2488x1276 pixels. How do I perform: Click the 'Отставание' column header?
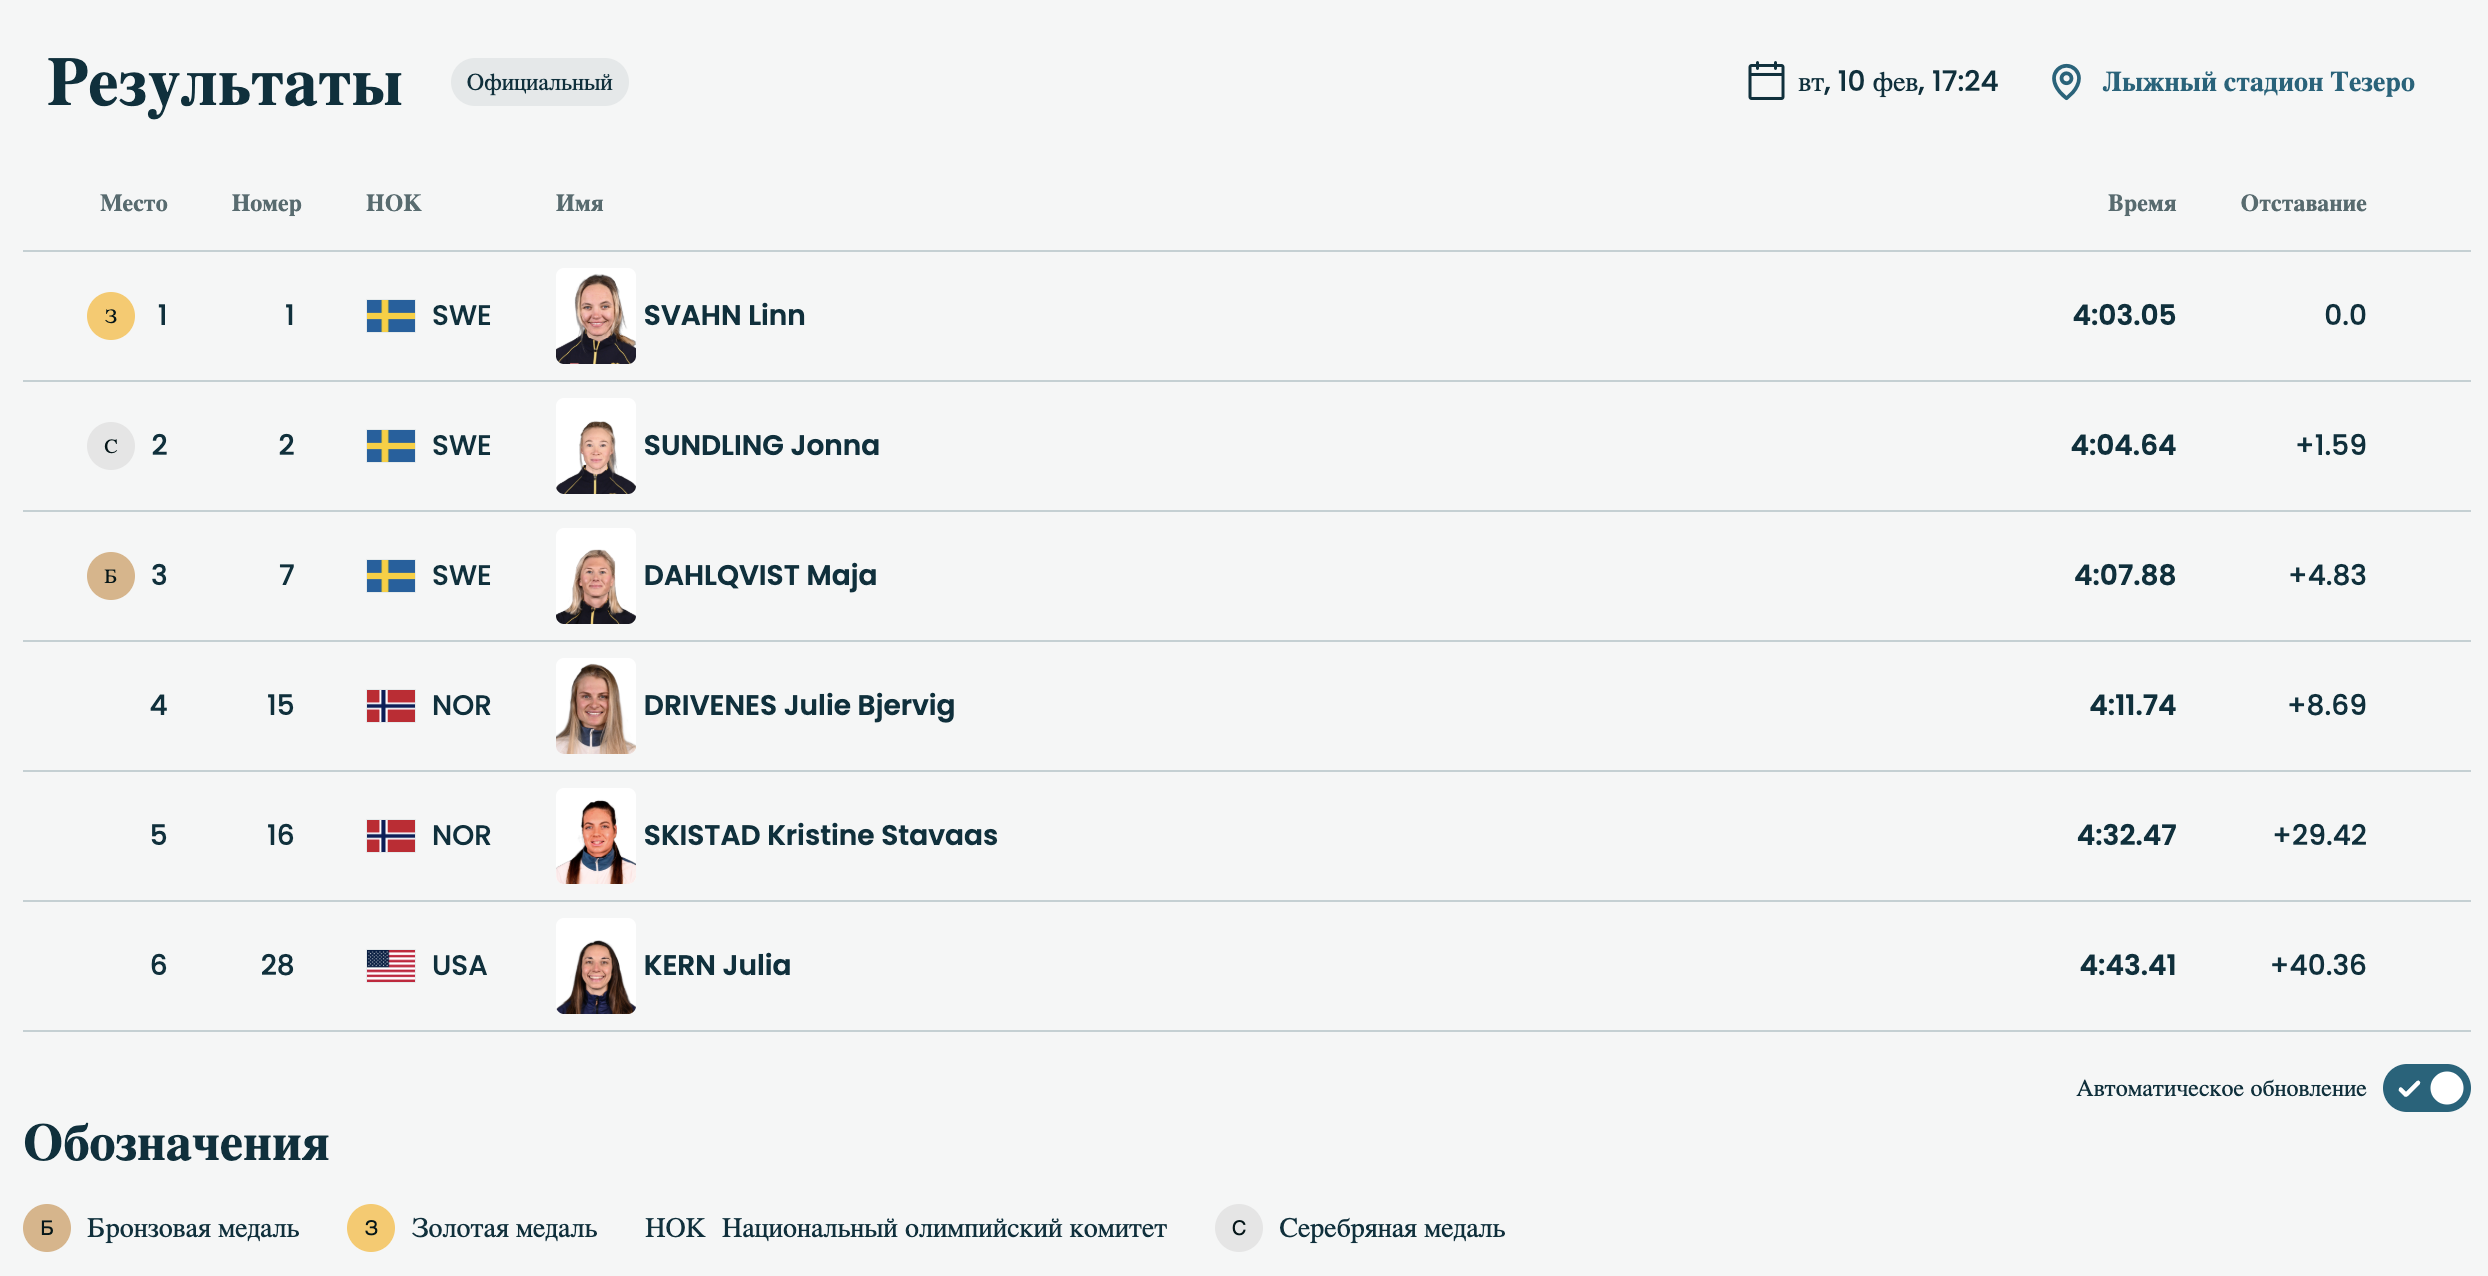click(2302, 203)
